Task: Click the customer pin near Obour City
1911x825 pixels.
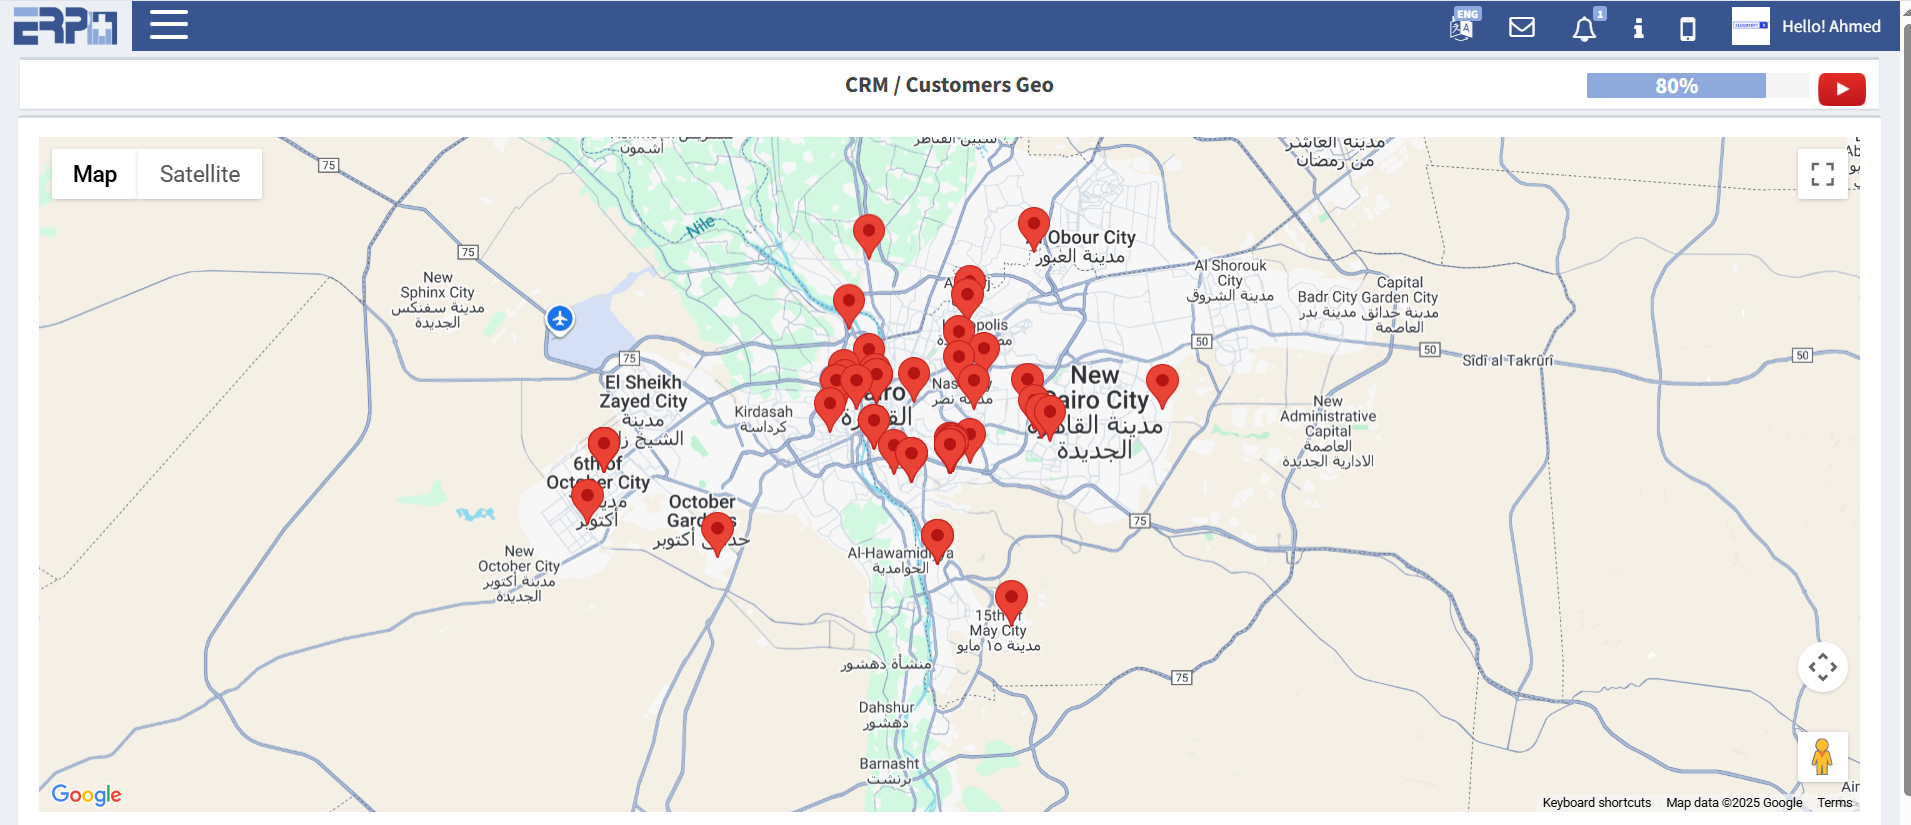Action: pos(1033,226)
